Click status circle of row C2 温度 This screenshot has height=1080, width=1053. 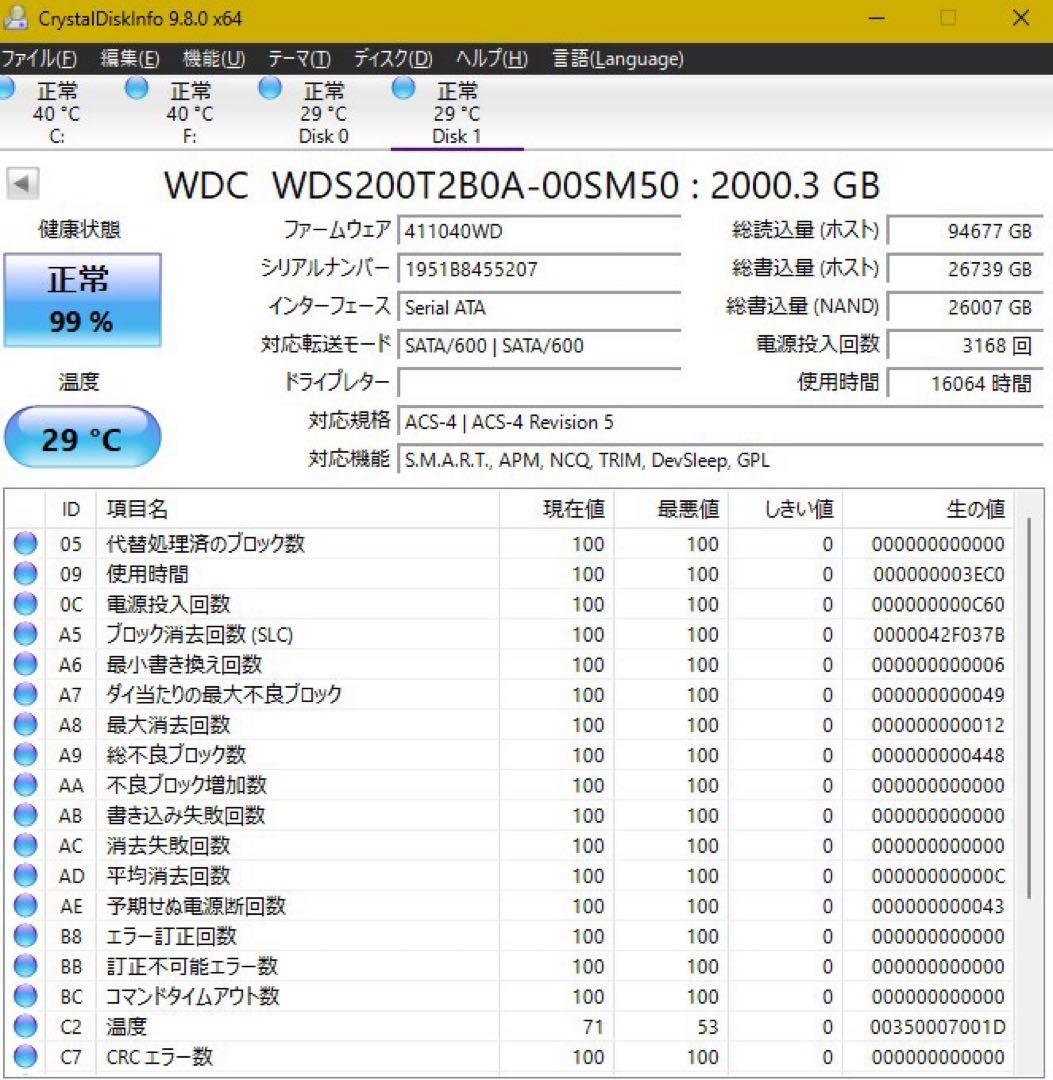[x=25, y=1027]
